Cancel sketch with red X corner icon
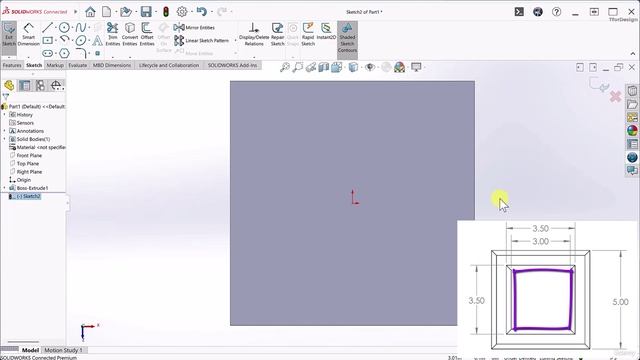Image resolution: width=640 pixels, height=360 pixels. pos(616,97)
